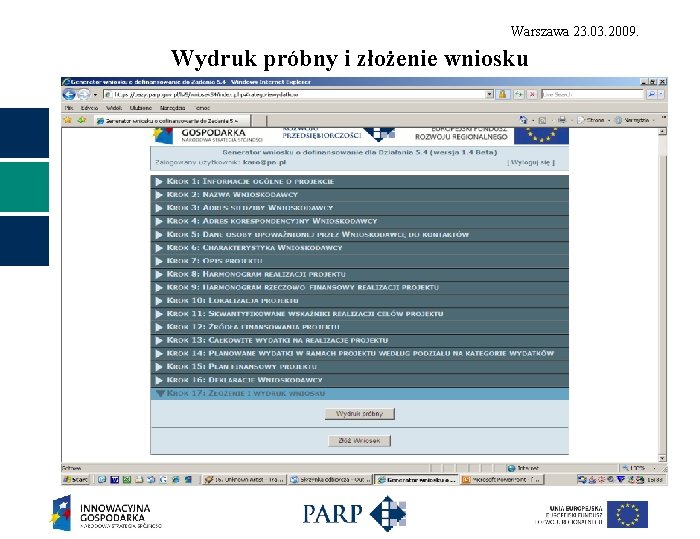Switch to Generator wniosku taskbar button
700x539 pixels.
[x=417, y=480]
